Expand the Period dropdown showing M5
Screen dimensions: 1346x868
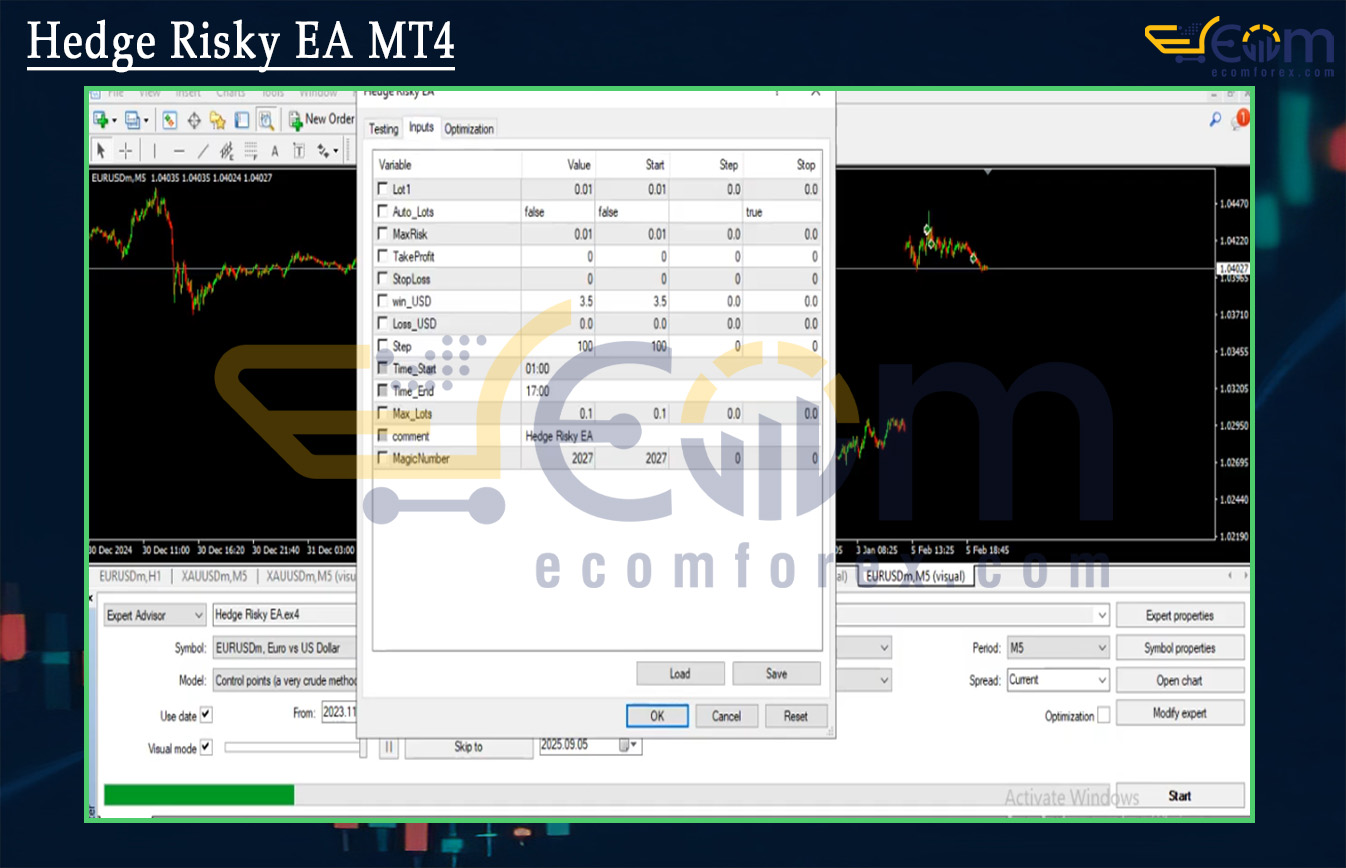click(1058, 648)
